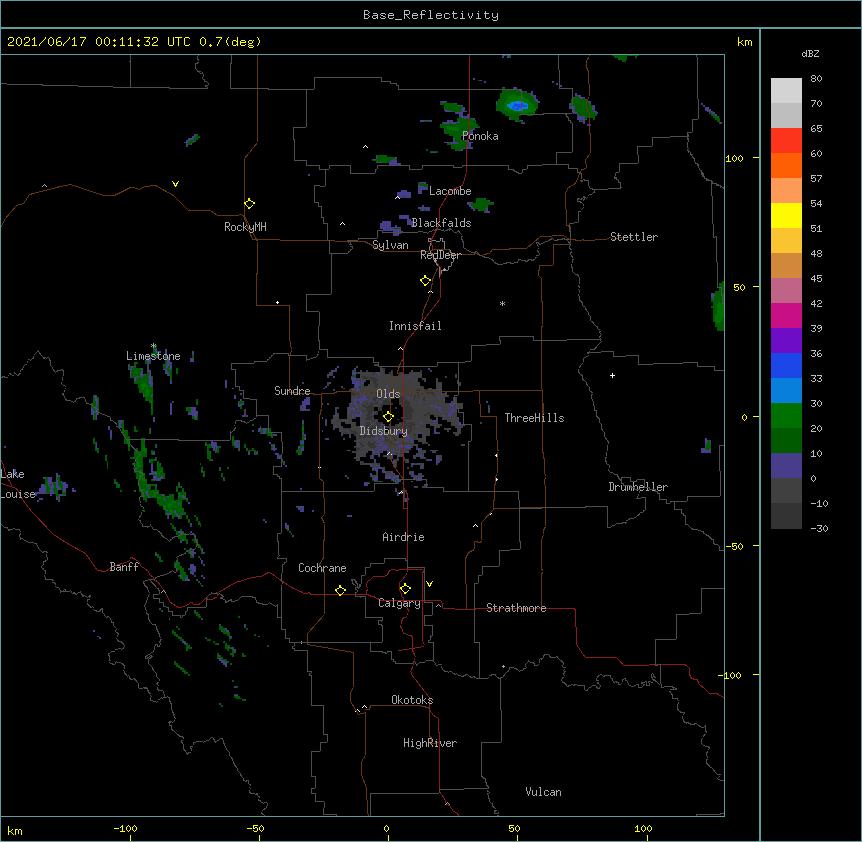This screenshot has height=842, width=862.
Task: Click the Vulcan city label
Action: [x=543, y=792]
